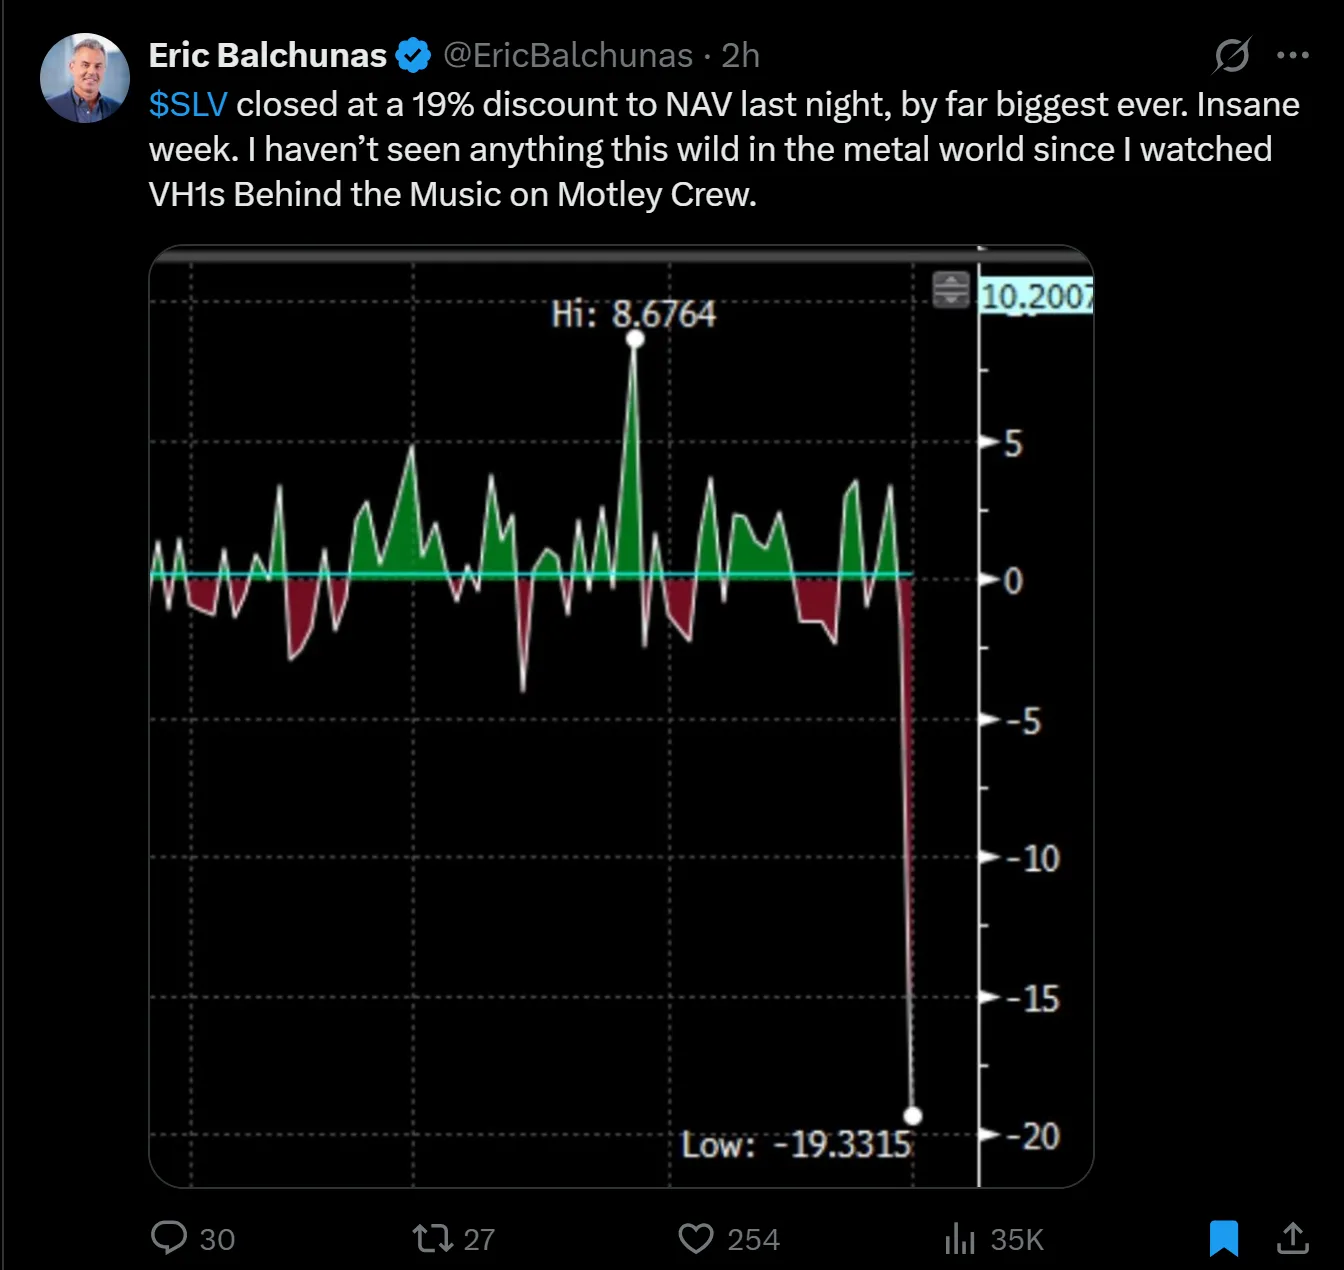
Task: Open the repost arrows menu
Action: point(433,1239)
